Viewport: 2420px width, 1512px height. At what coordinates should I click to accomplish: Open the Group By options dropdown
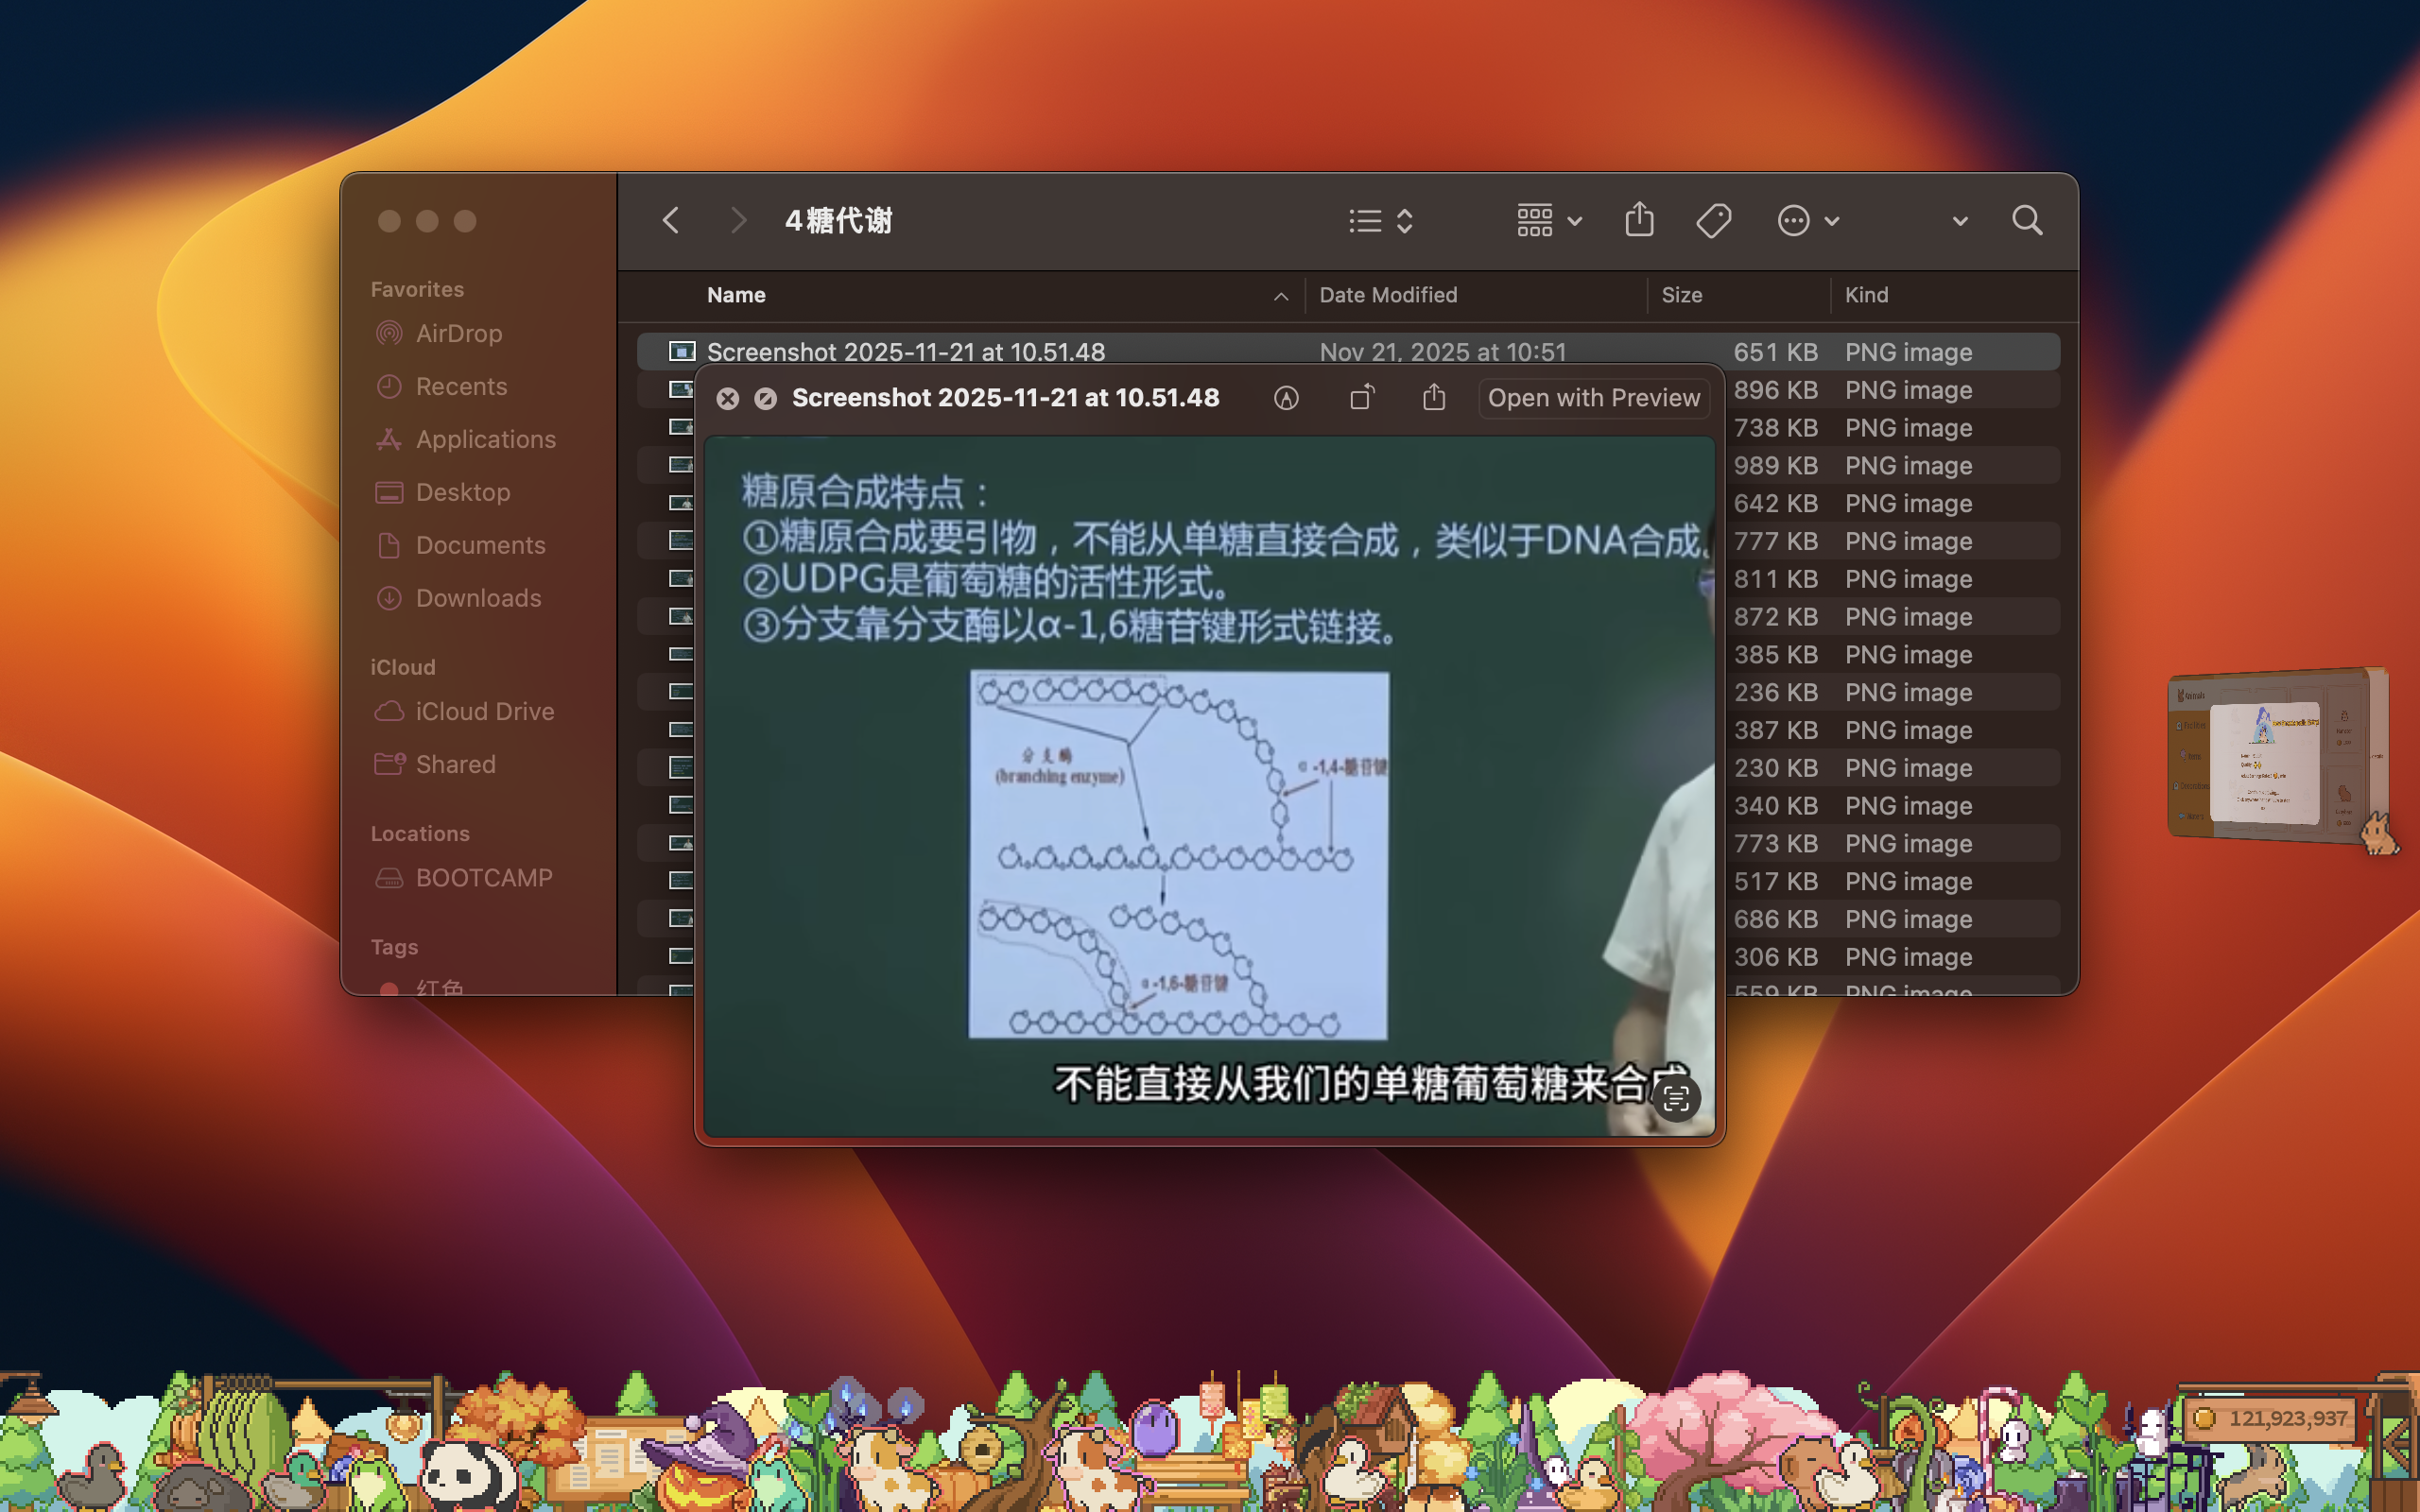point(1548,220)
